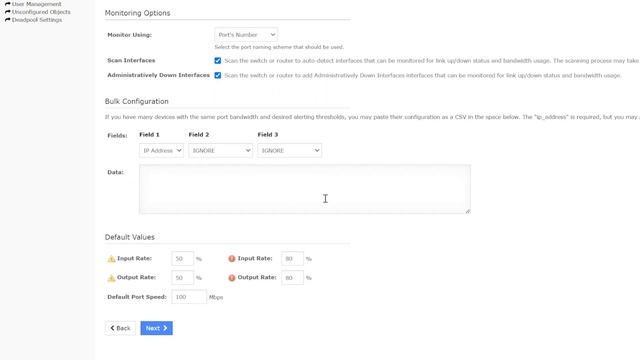Click the 'Field 3' column label
The image size is (640, 360).
click(268, 134)
